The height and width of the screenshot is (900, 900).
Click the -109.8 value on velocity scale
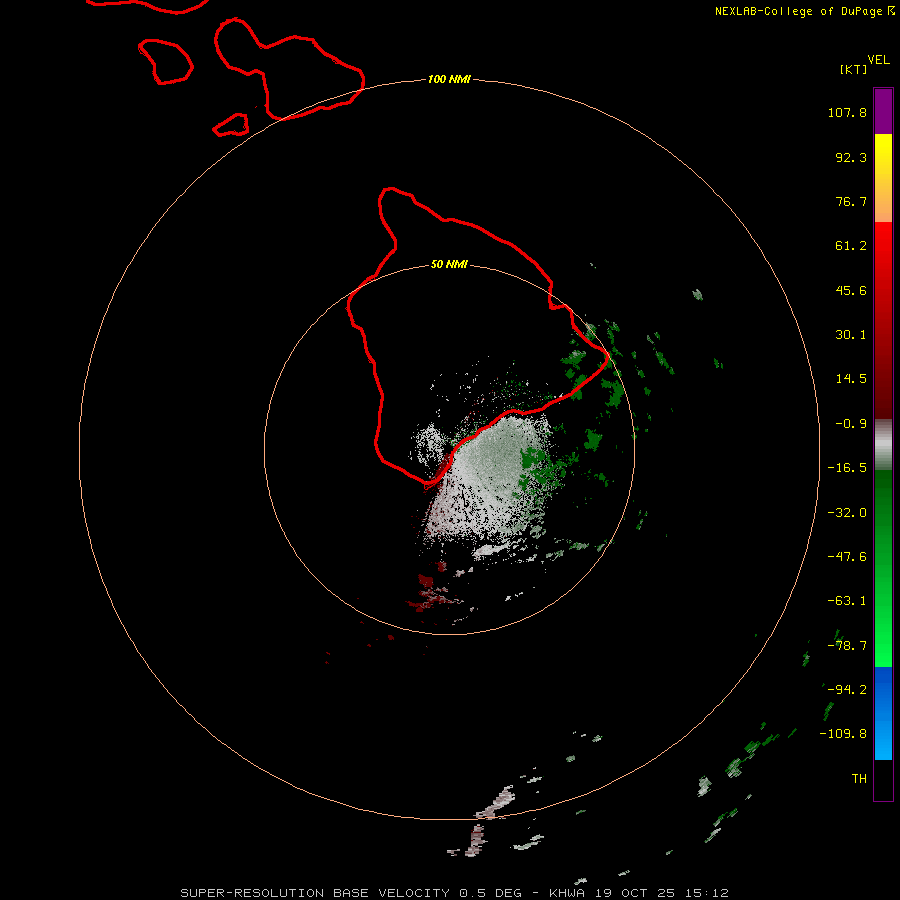[x=843, y=734]
